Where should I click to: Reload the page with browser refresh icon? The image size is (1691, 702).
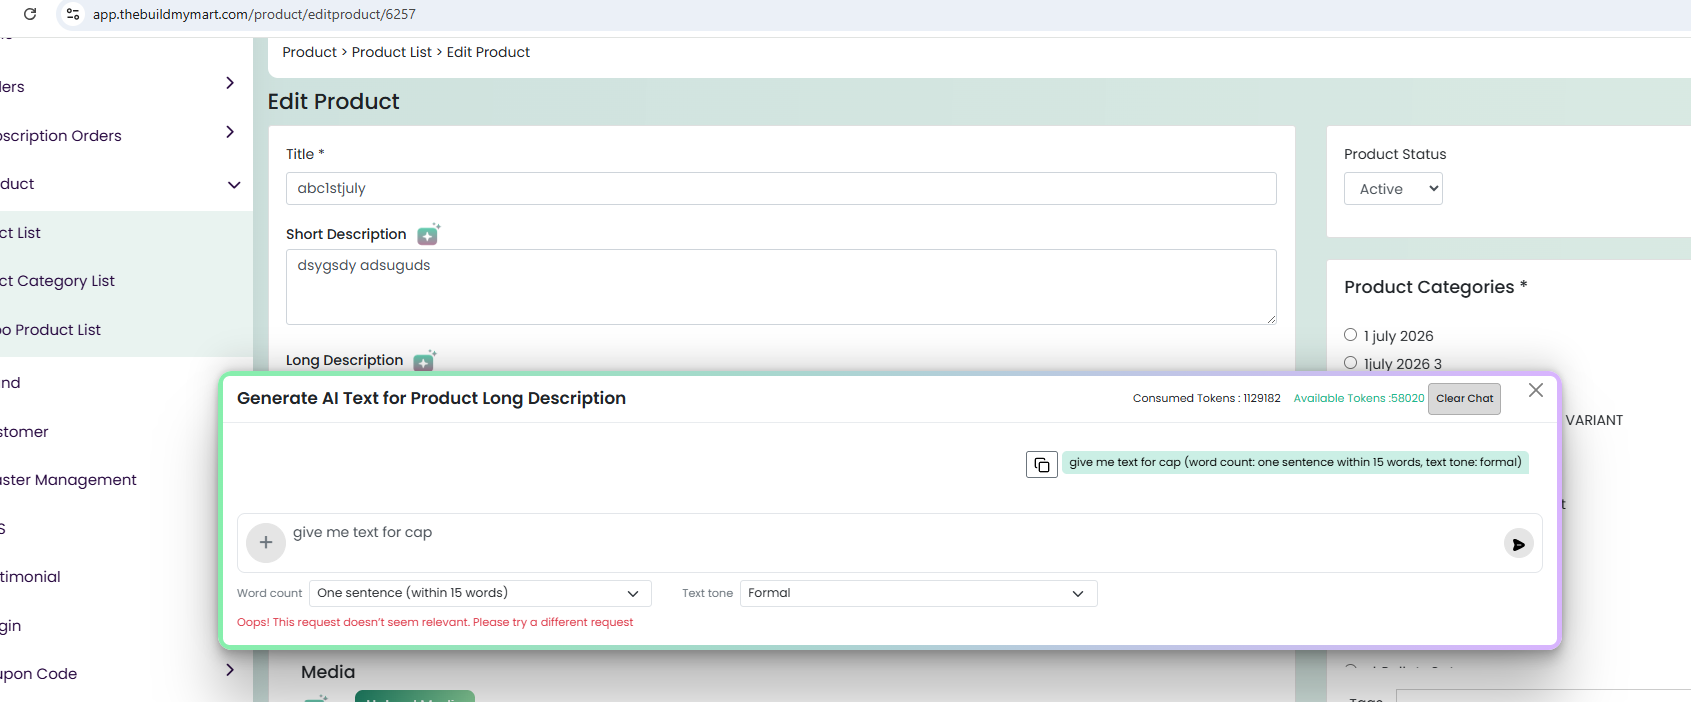30,14
